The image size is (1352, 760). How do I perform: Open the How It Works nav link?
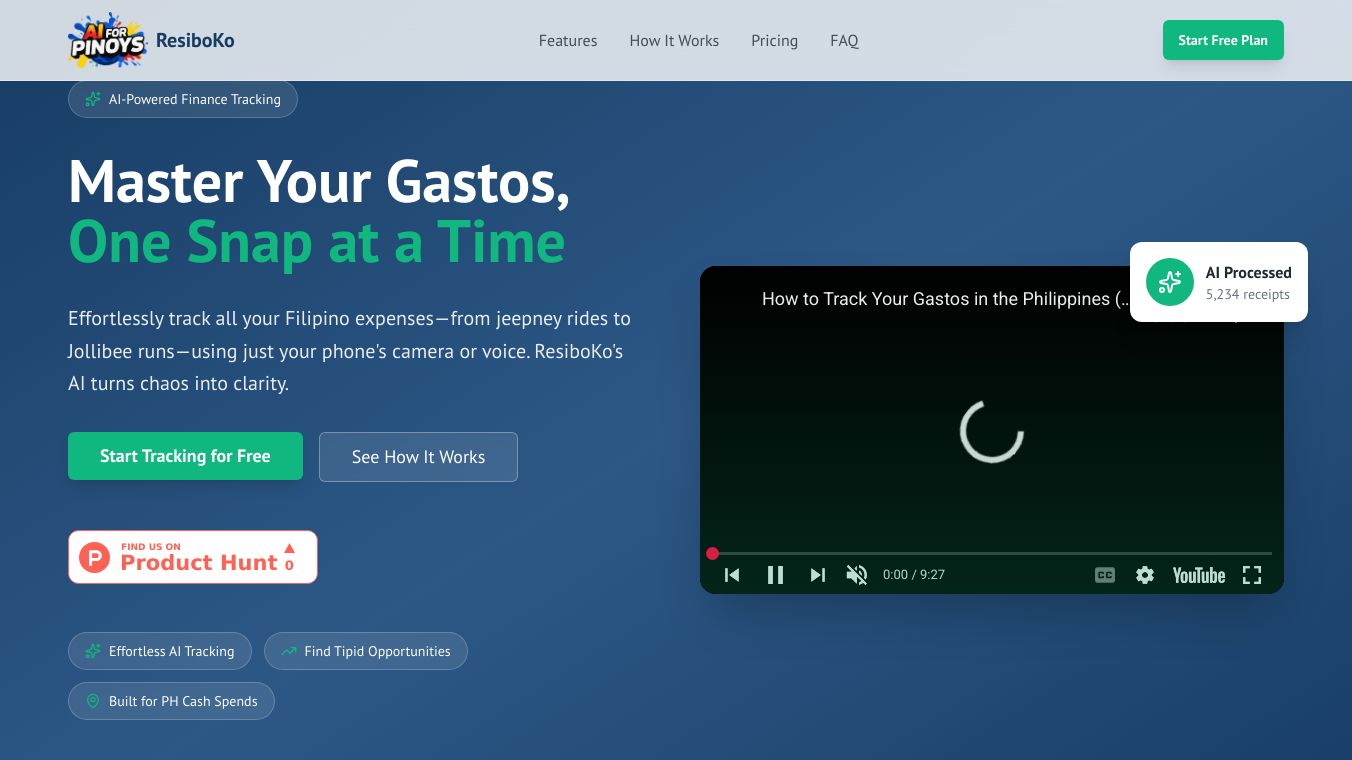(x=674, y=41)
